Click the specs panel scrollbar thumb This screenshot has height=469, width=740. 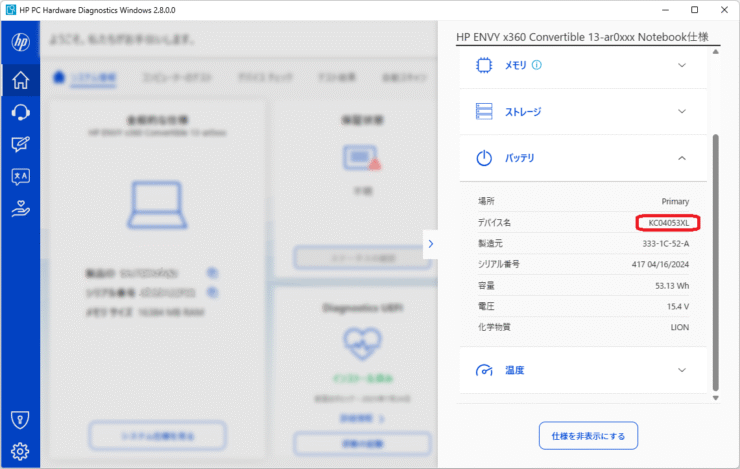pos(715,263)
